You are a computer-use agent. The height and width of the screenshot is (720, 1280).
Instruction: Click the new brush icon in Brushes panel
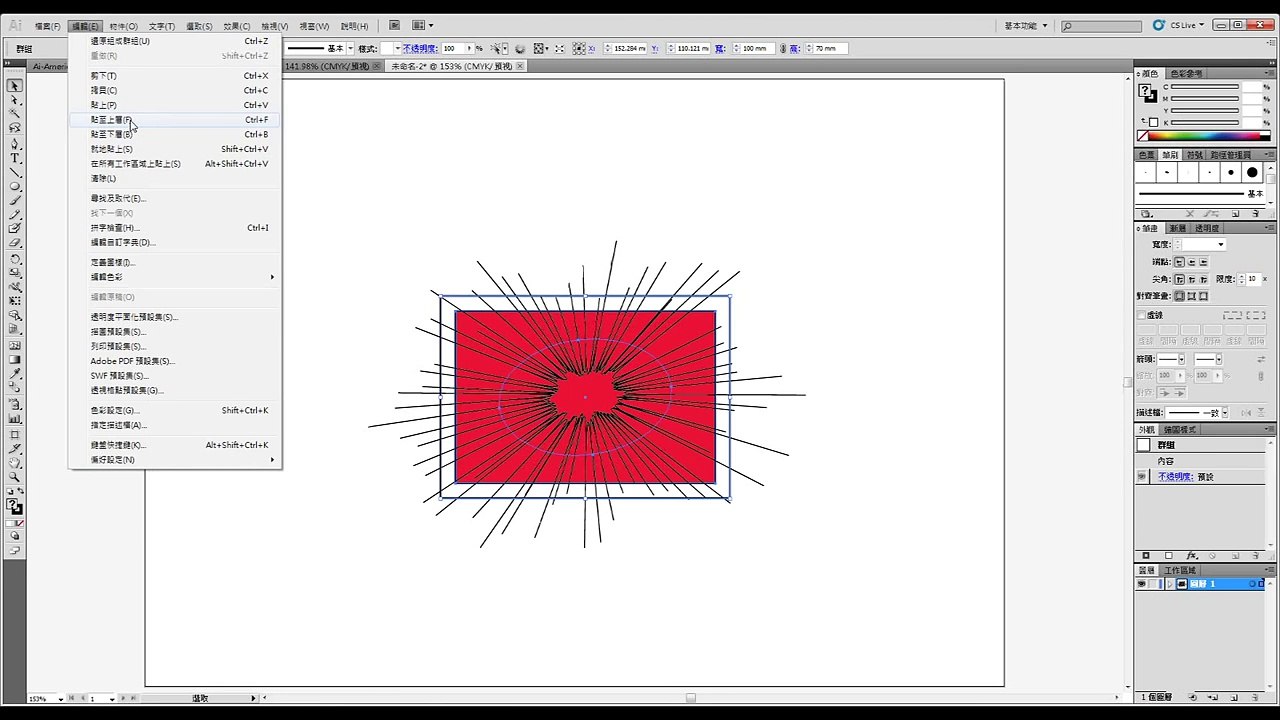1235,213
